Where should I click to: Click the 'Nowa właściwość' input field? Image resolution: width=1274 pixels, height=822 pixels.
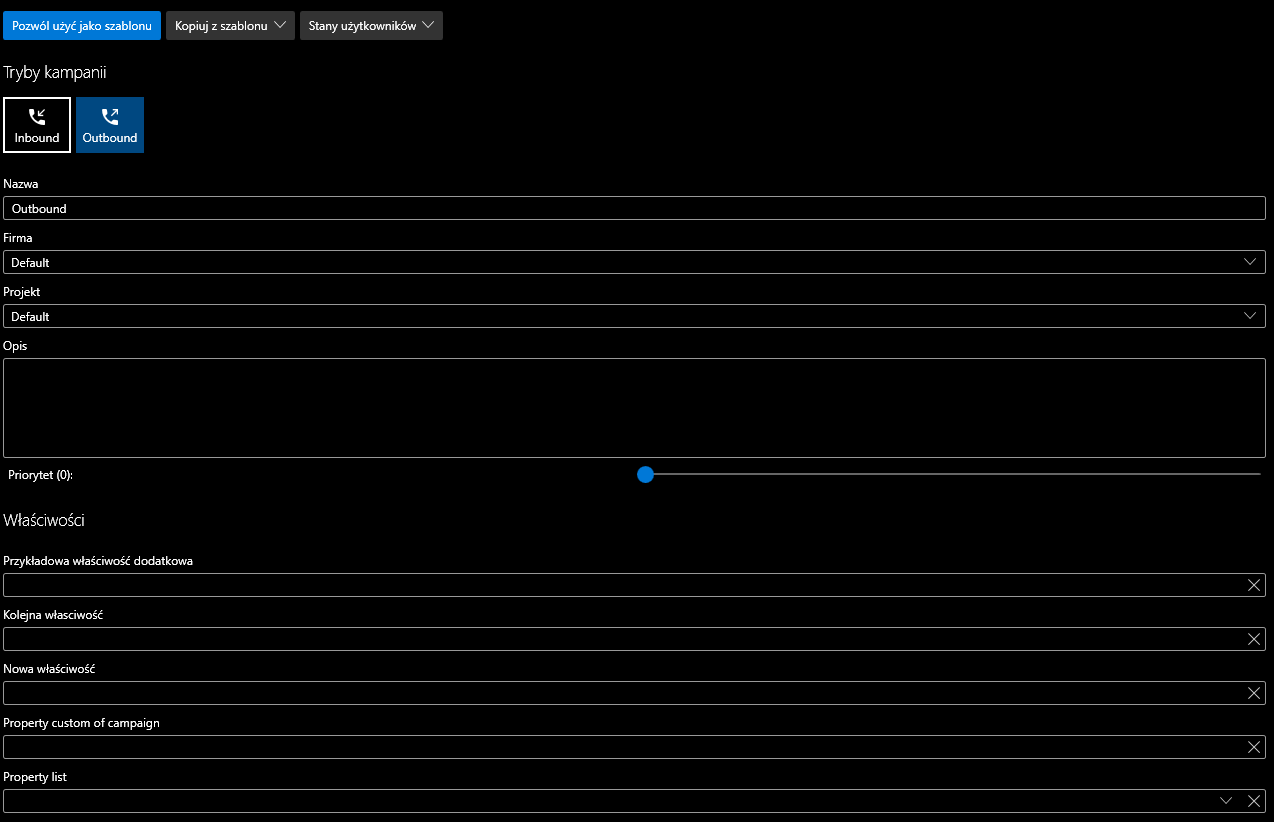point(620,693)
